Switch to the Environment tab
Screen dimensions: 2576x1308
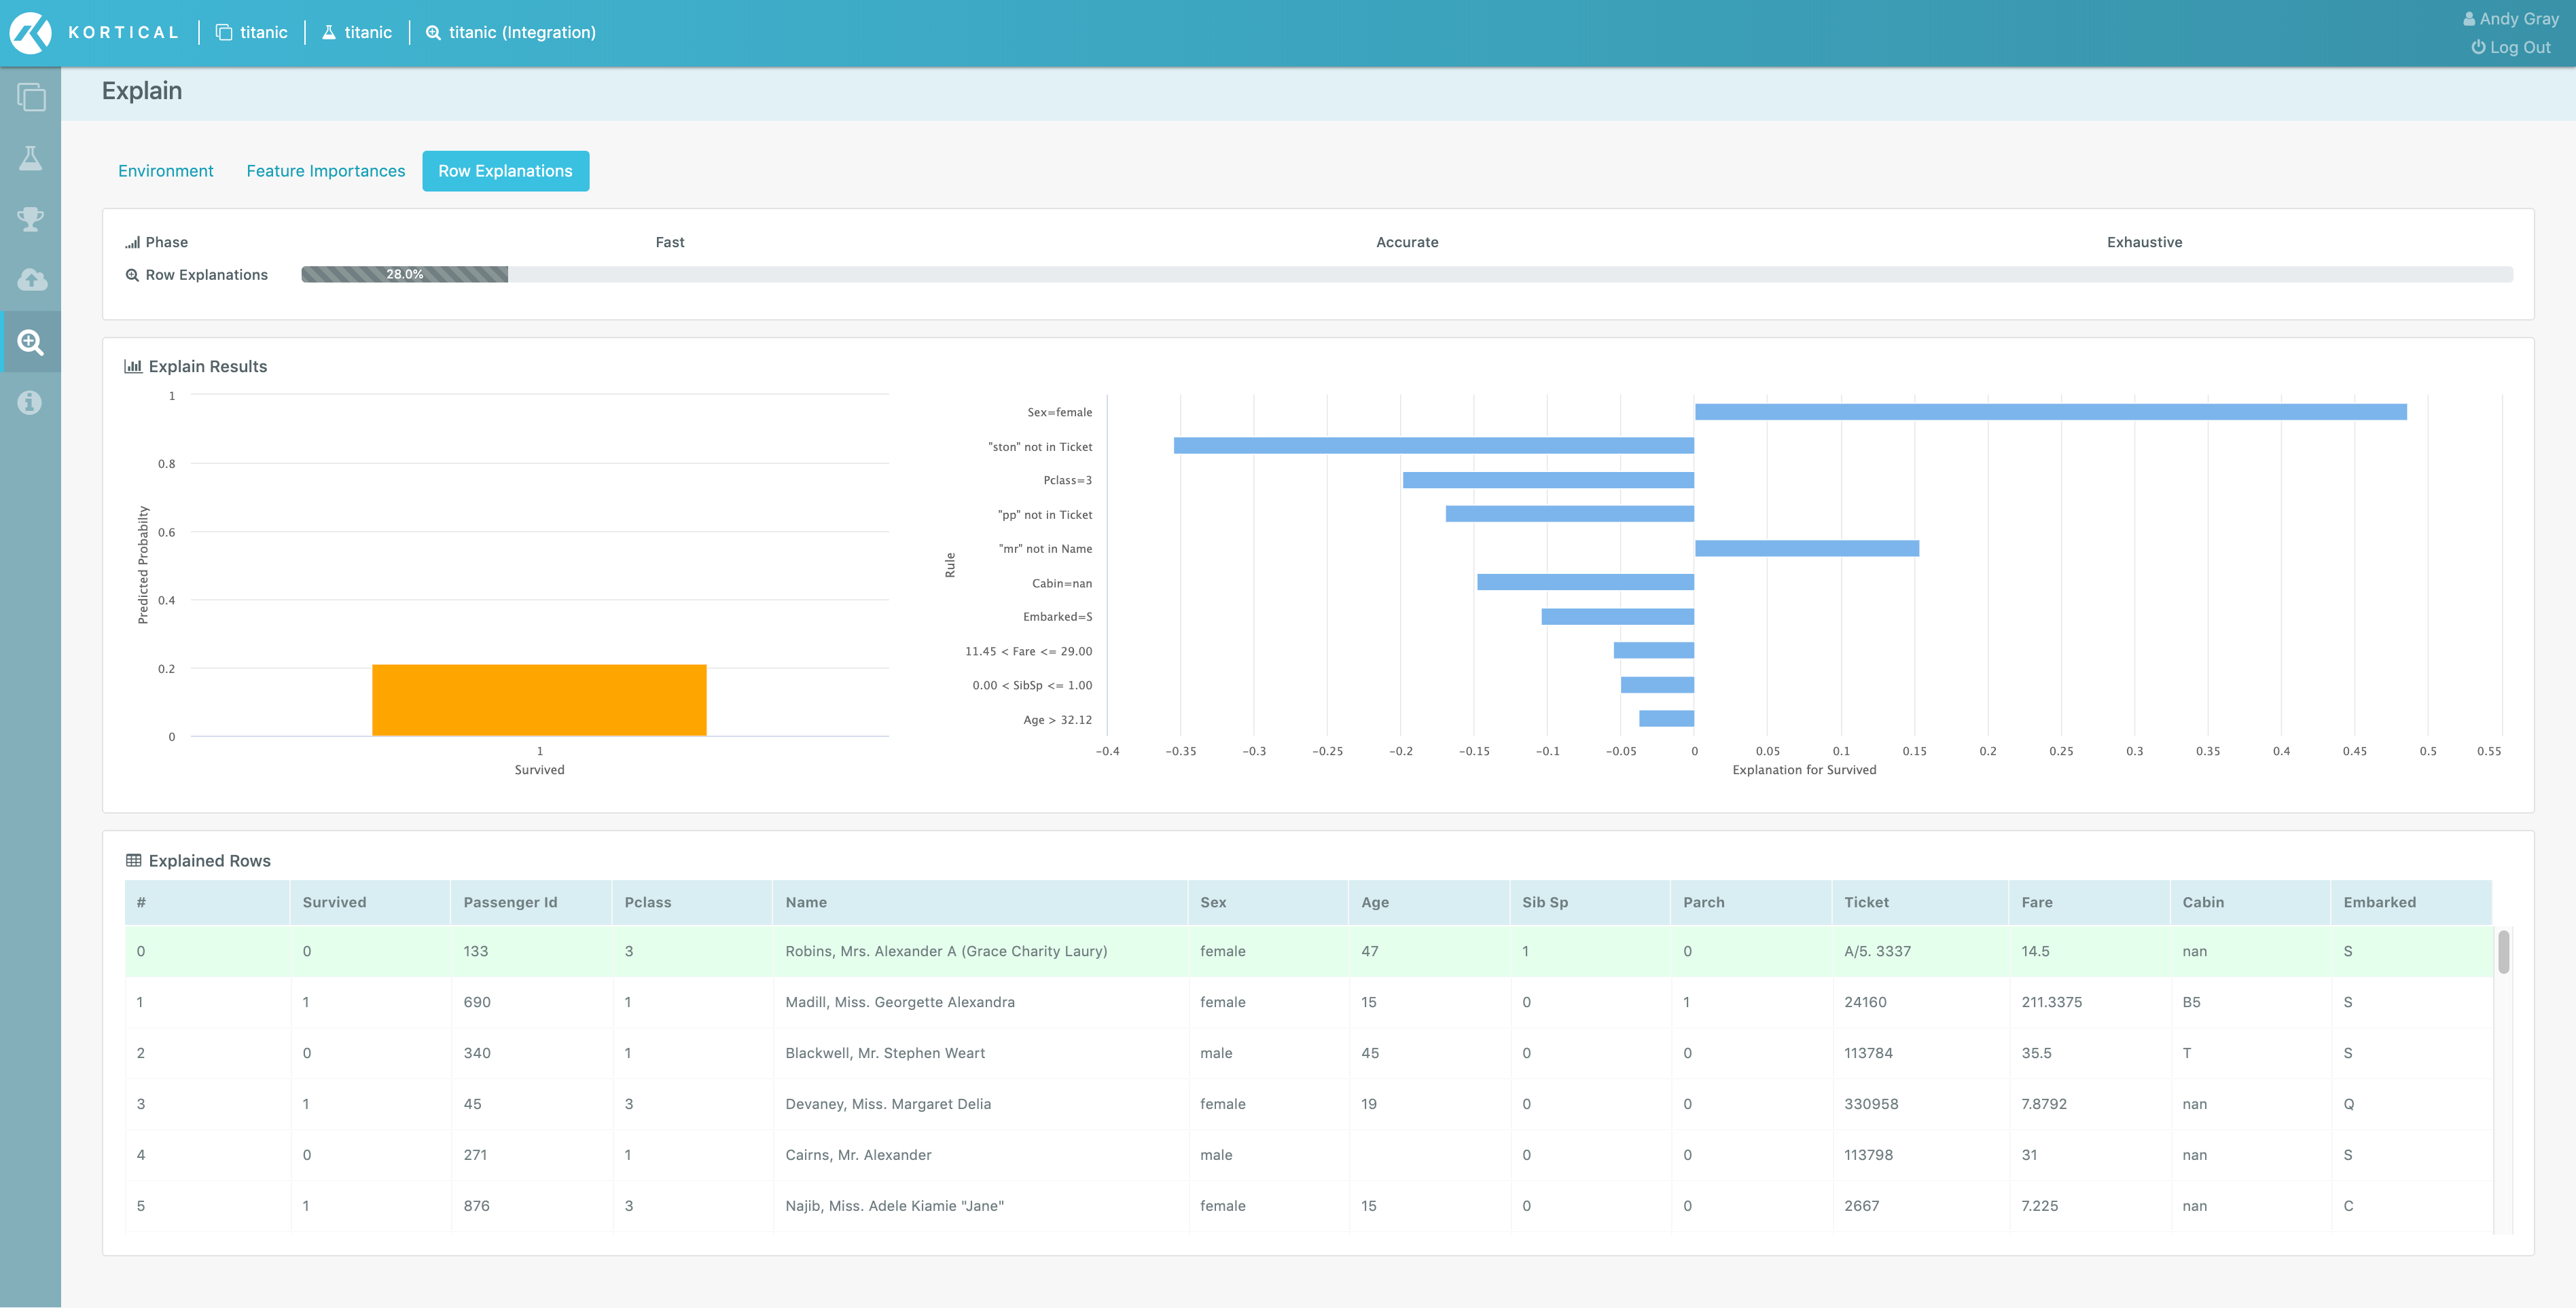165,171
